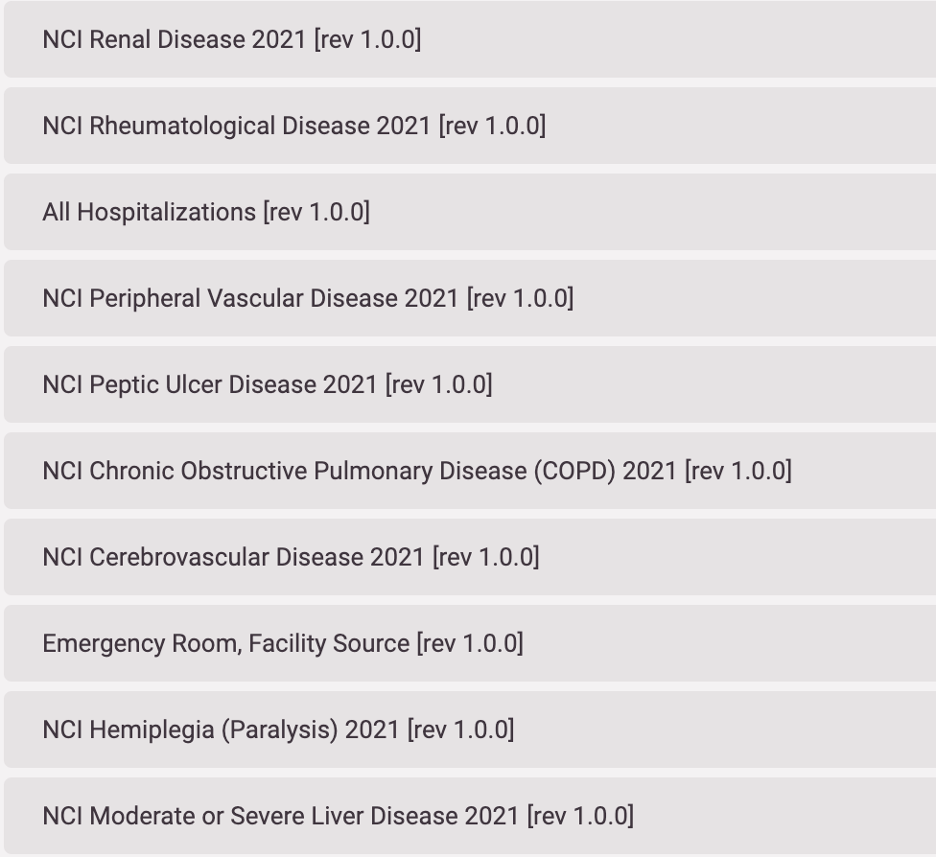Click revision tag on Liver Disease row
The image size is (936, 858).
pos(581,816)
